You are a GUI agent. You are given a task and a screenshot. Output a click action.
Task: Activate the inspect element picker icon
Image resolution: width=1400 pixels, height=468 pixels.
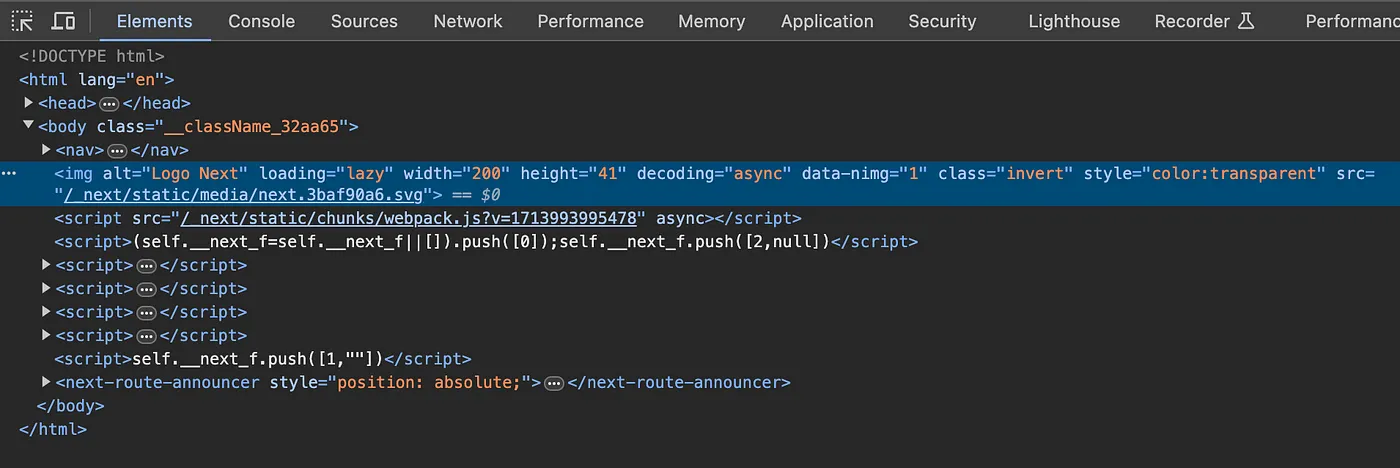pos(22,21)
